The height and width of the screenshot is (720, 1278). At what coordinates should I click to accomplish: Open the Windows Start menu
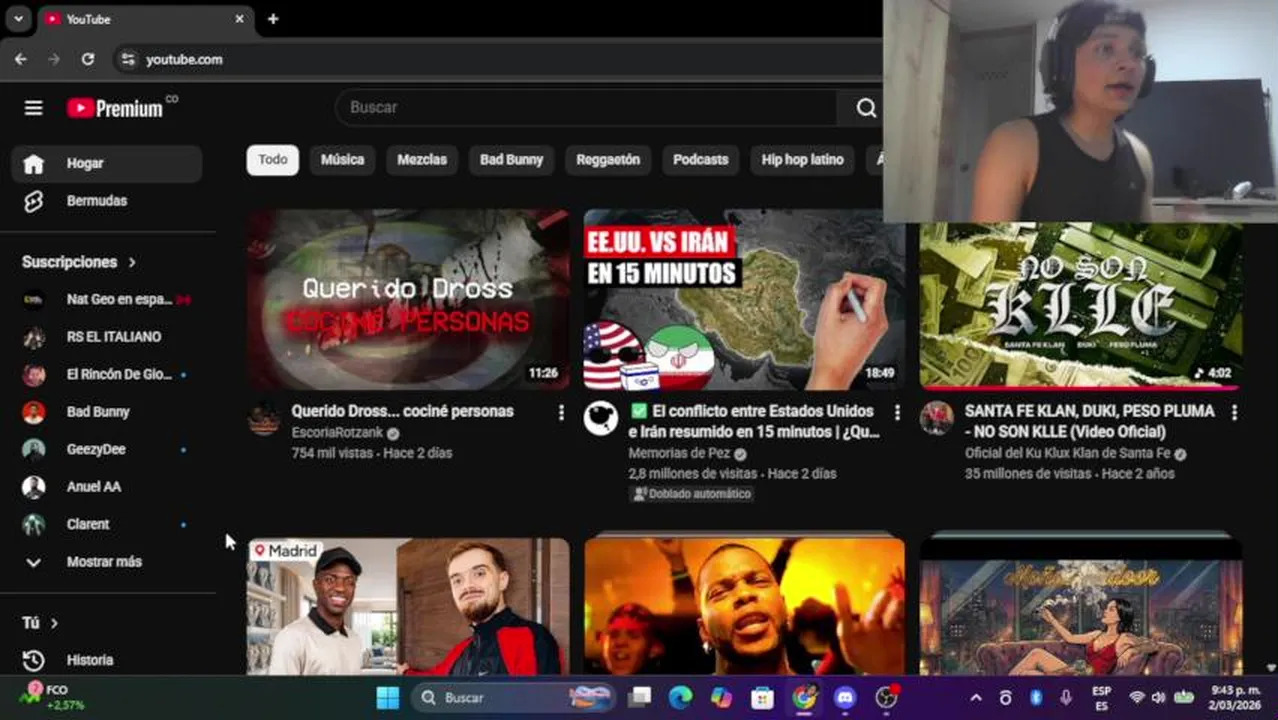[388, 698]
